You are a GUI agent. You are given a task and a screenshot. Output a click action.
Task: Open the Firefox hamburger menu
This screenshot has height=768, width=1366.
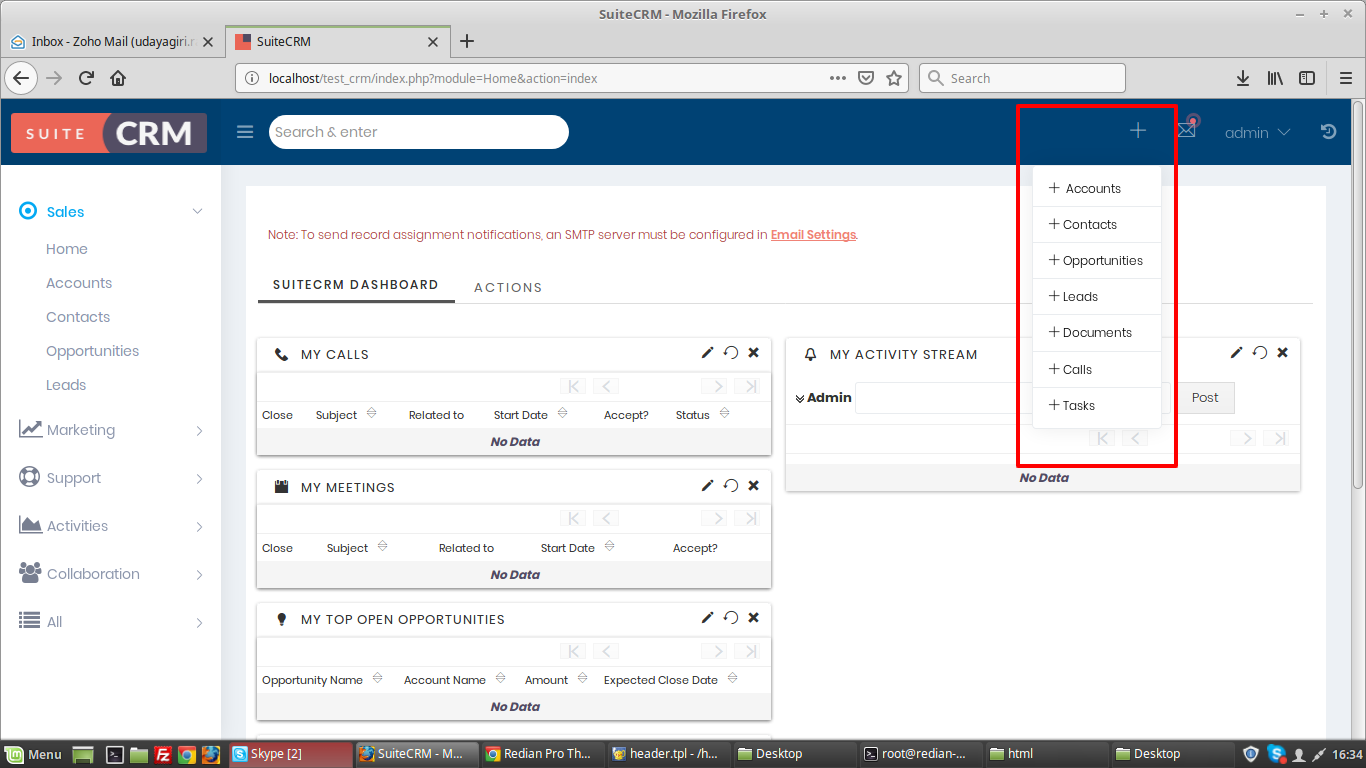(1346, 78)
